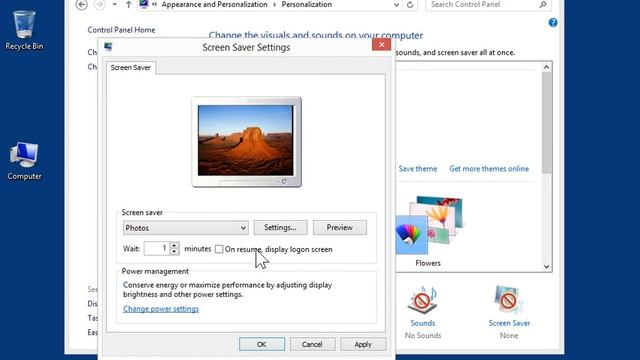Click Appearance and Personalization breadcrumb

(214, 4)
